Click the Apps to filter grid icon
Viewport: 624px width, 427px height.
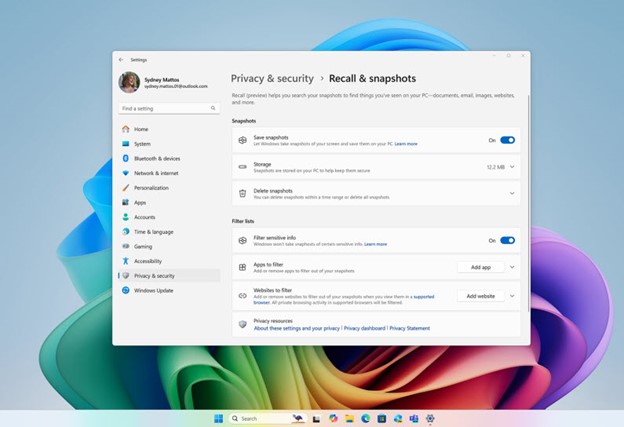(242, 267)
